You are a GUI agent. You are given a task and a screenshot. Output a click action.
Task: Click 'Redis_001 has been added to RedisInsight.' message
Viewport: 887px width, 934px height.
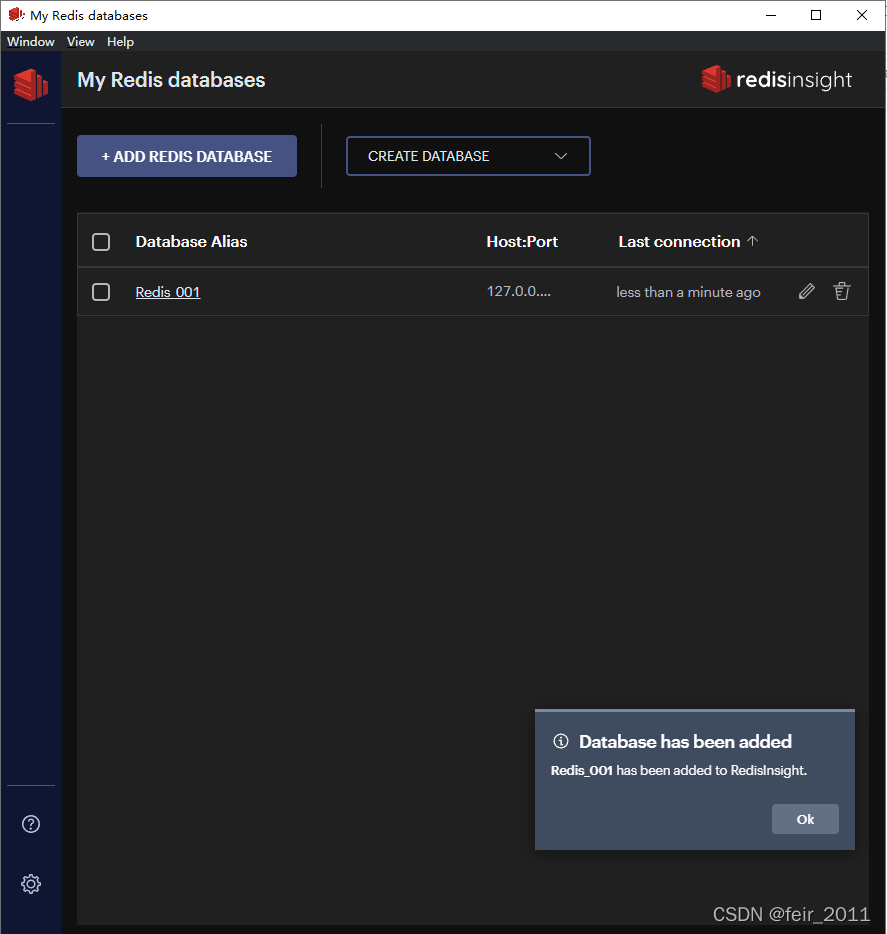679,770
